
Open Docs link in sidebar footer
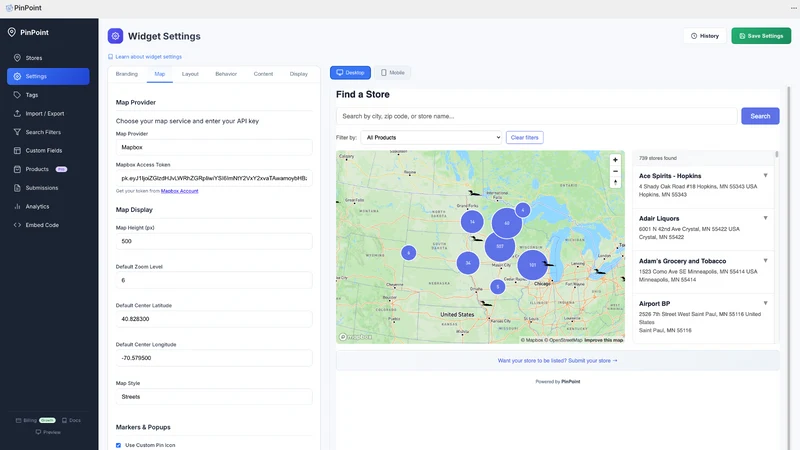tap(71, 420)
